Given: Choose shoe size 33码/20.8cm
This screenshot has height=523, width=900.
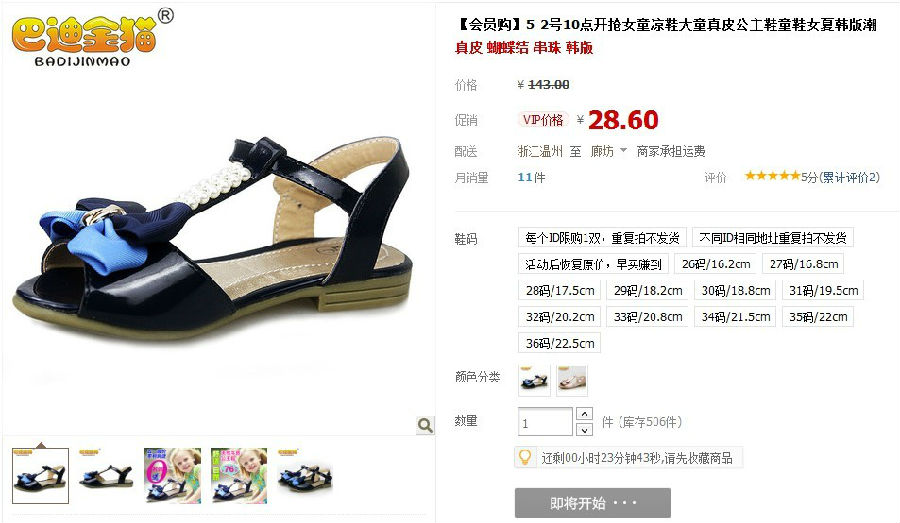Looking at the screenshot, I should [647, 317].
